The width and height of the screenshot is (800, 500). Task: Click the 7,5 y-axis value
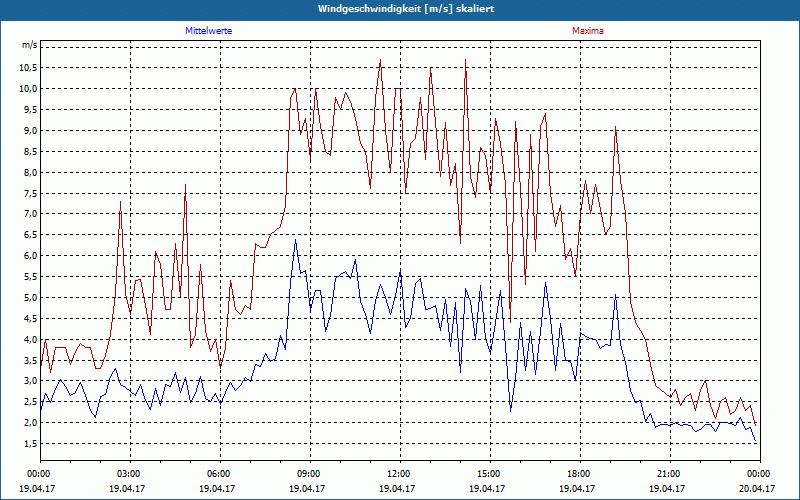click(30, 193)
